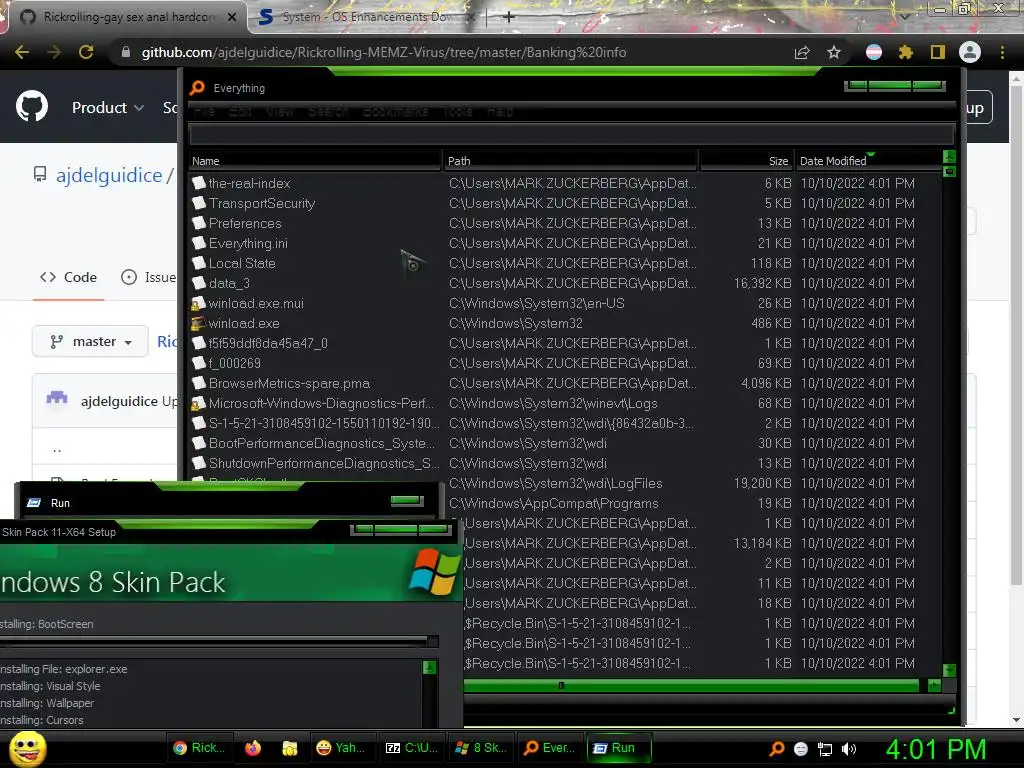The height and width of the screenshot is (768, 1024).
Task: Sort by the Path column header
Action: tap(571, 161)
